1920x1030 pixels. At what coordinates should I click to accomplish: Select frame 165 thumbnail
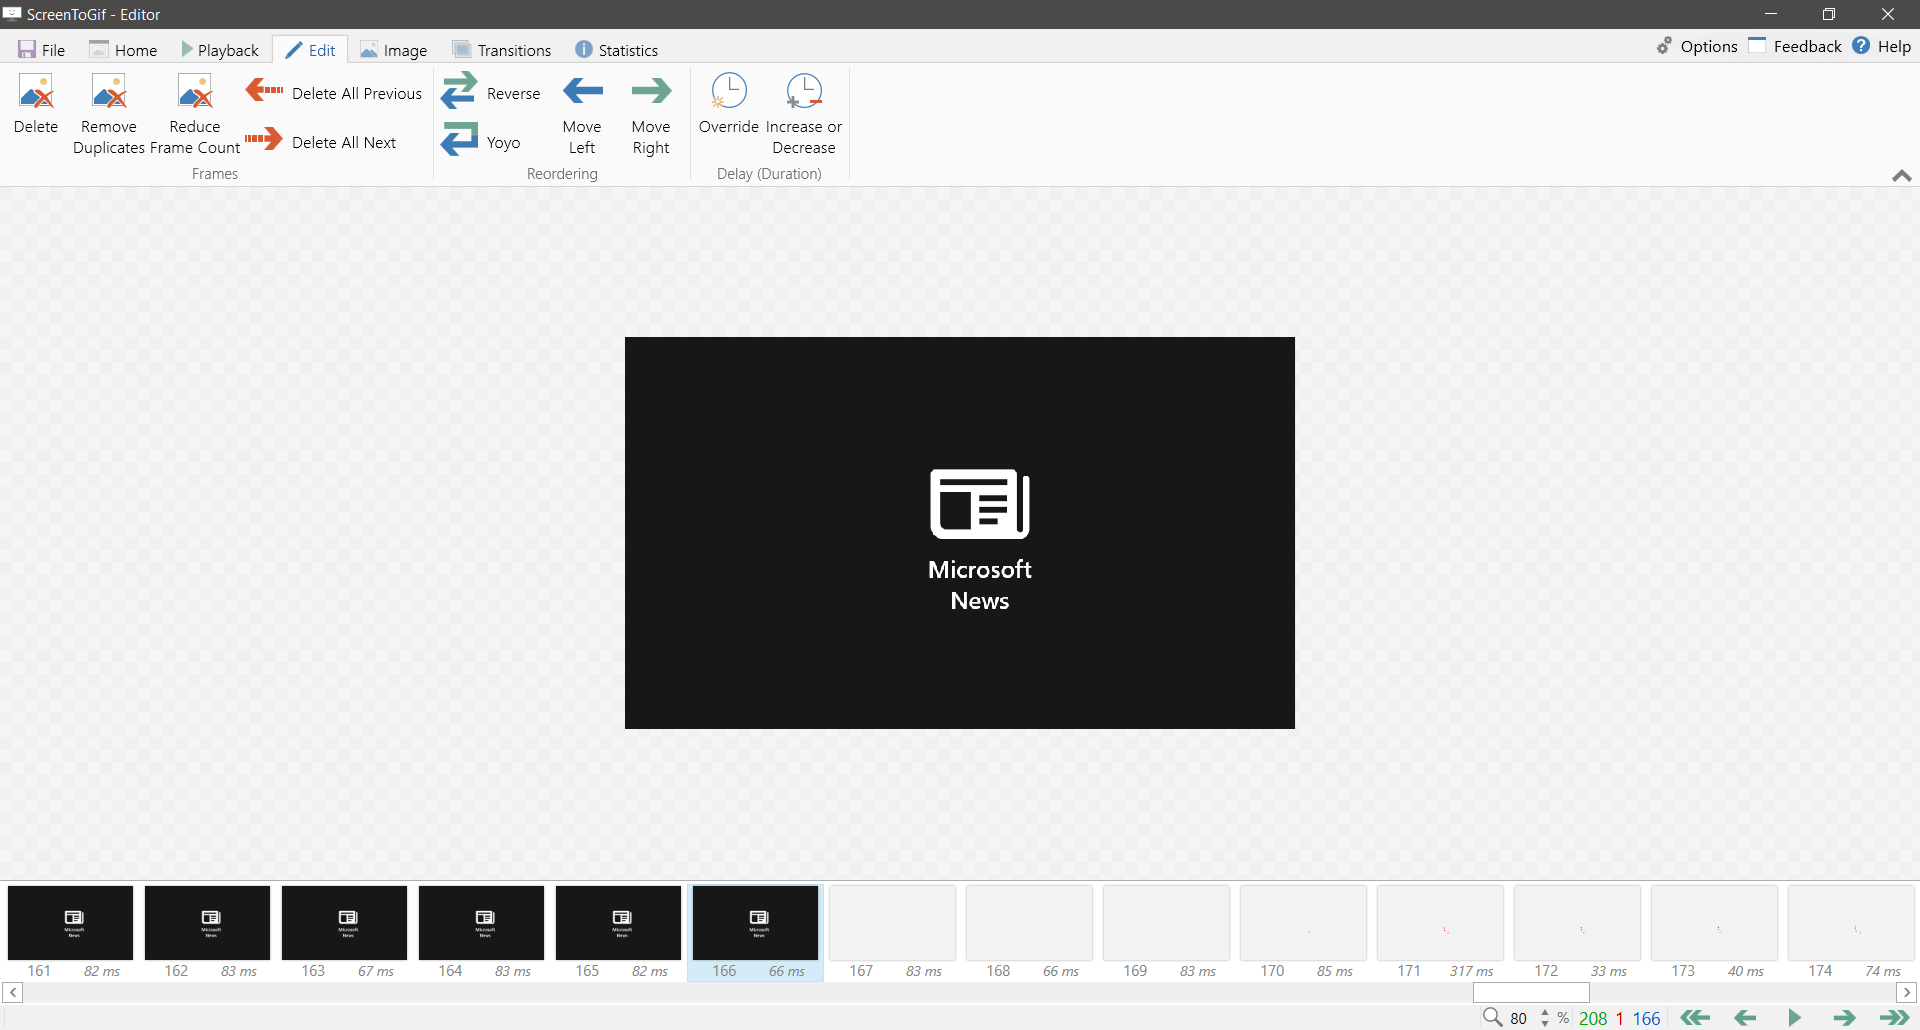pos(618,932)
